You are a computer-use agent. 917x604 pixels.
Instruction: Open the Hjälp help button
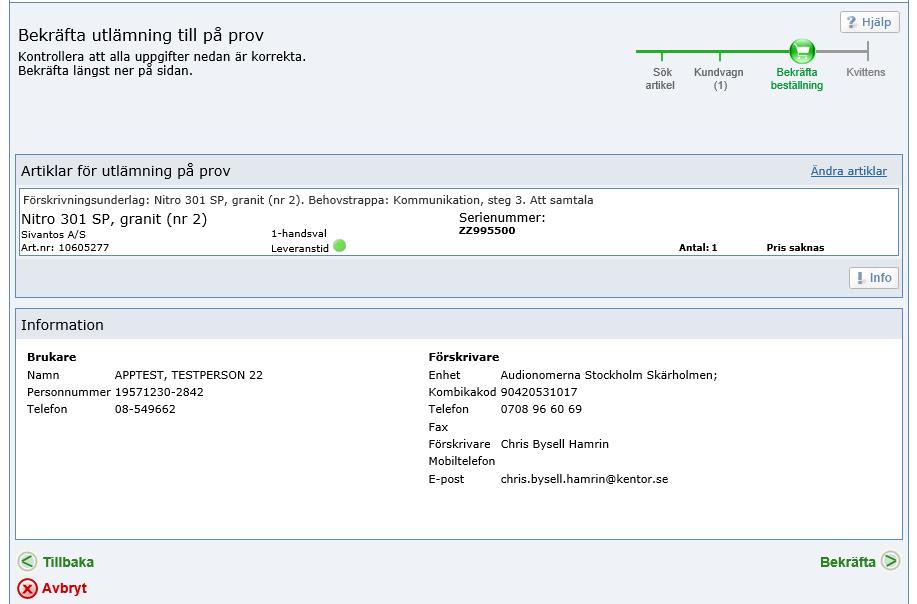pos(870,22)
